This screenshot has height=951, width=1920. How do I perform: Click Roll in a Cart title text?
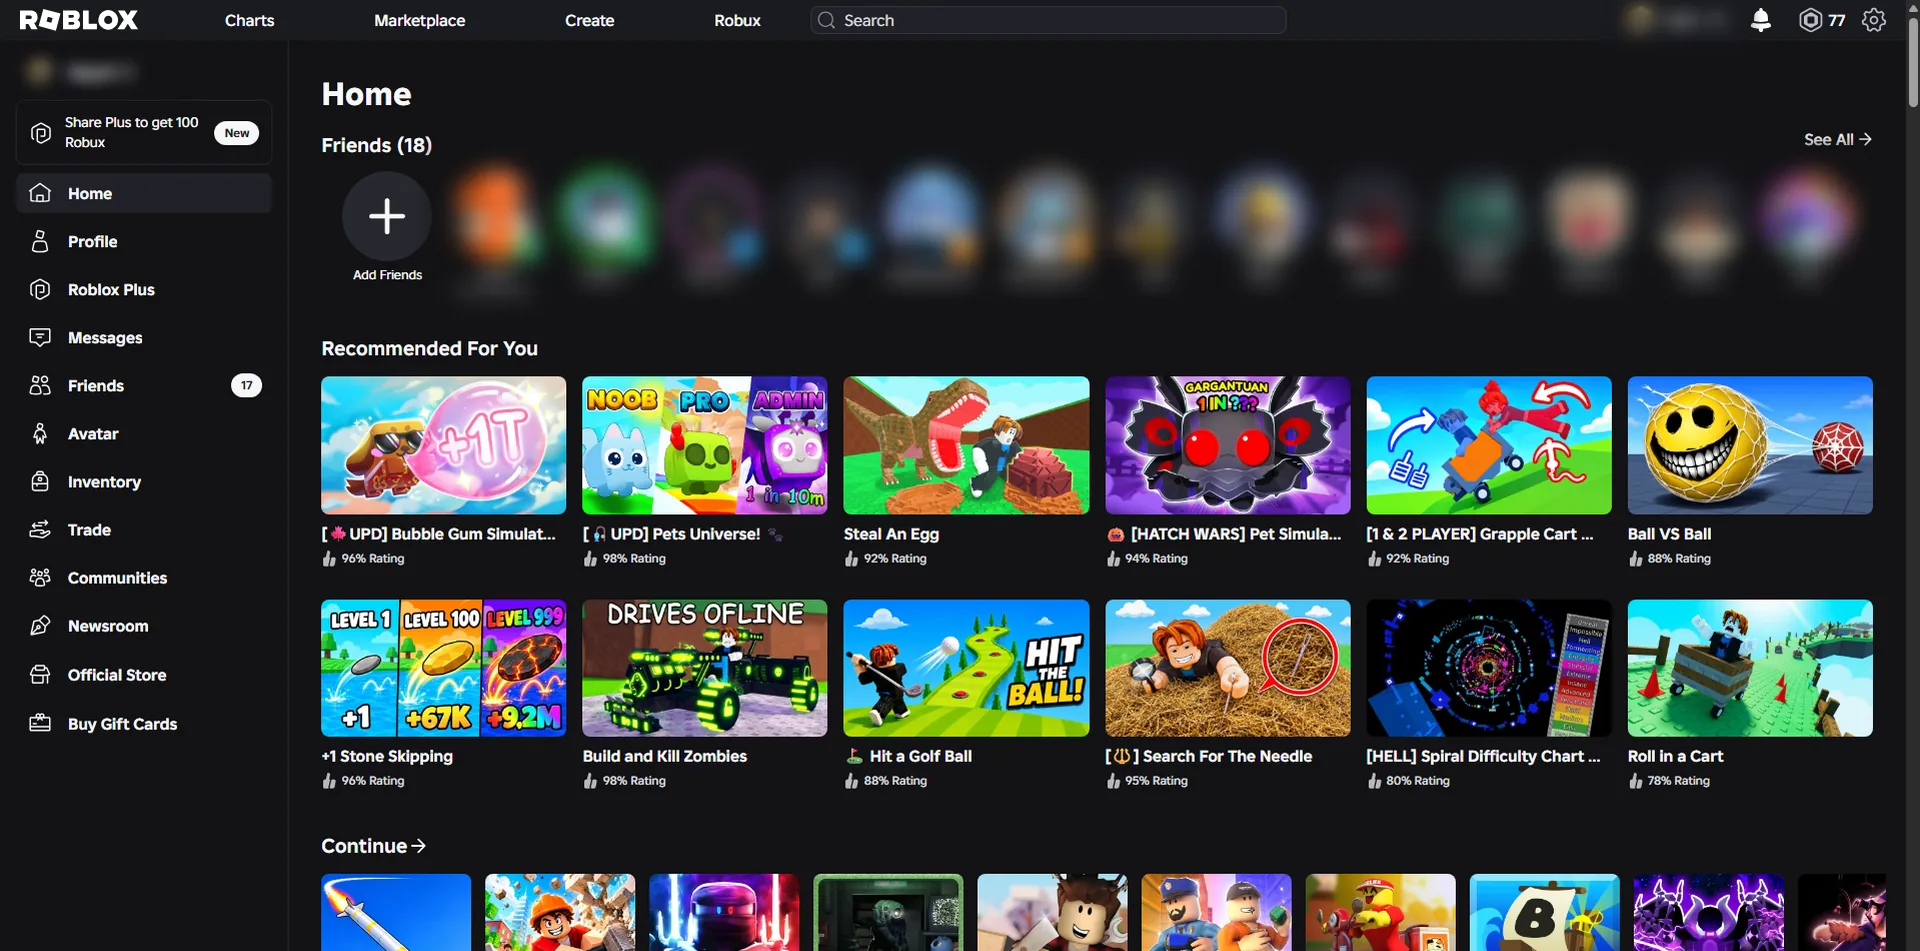tap(1675, 756)
